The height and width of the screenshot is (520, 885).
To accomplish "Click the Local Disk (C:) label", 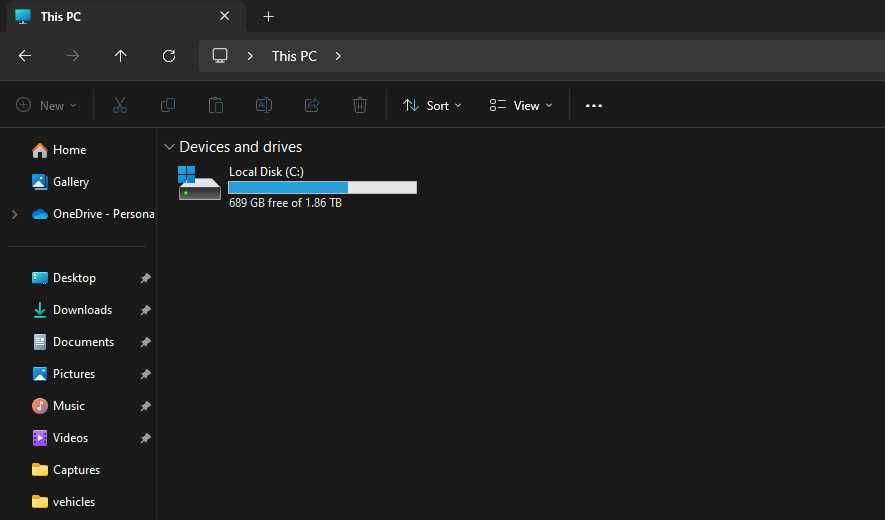I will (266, 172).
